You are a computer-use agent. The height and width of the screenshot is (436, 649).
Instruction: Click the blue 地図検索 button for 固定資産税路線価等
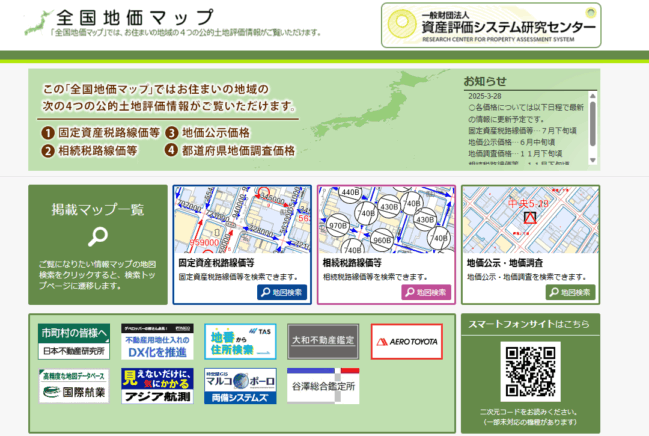[x=282, y=292]
